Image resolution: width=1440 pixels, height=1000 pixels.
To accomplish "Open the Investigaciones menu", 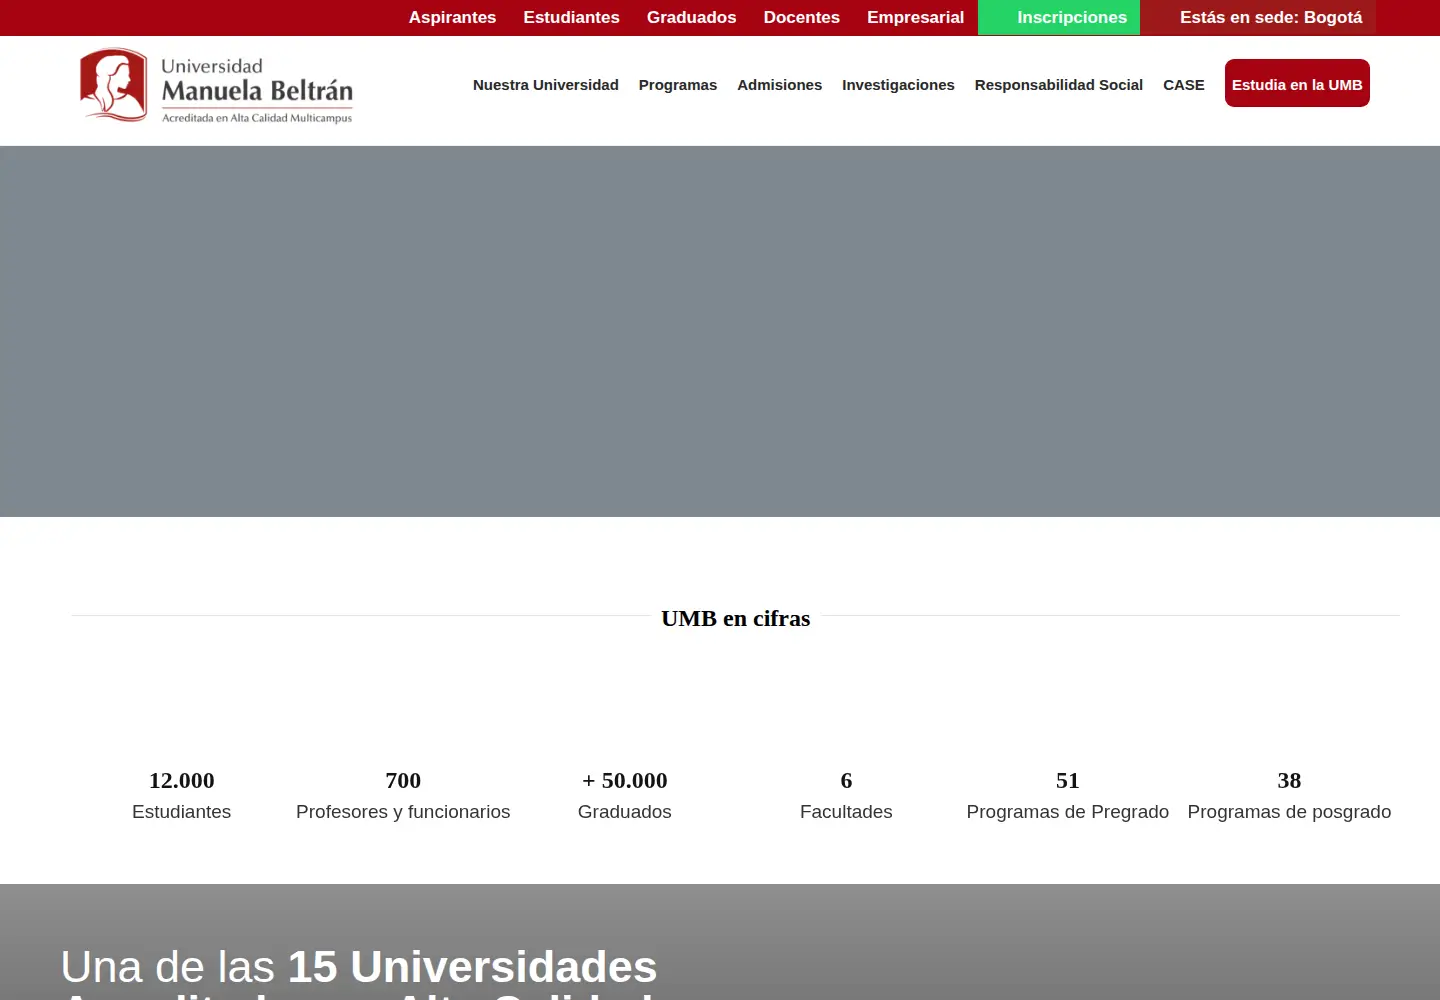I will [x=898, y=85].
